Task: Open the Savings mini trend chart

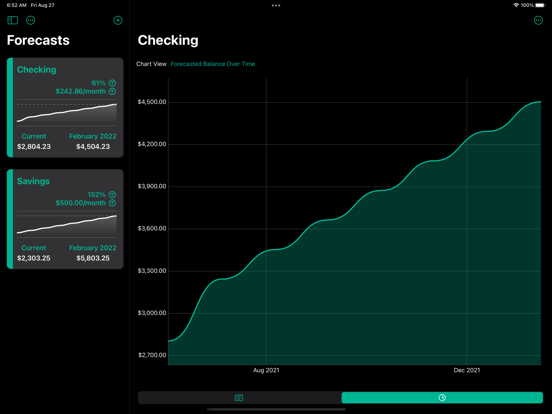Action: [67, 224]
